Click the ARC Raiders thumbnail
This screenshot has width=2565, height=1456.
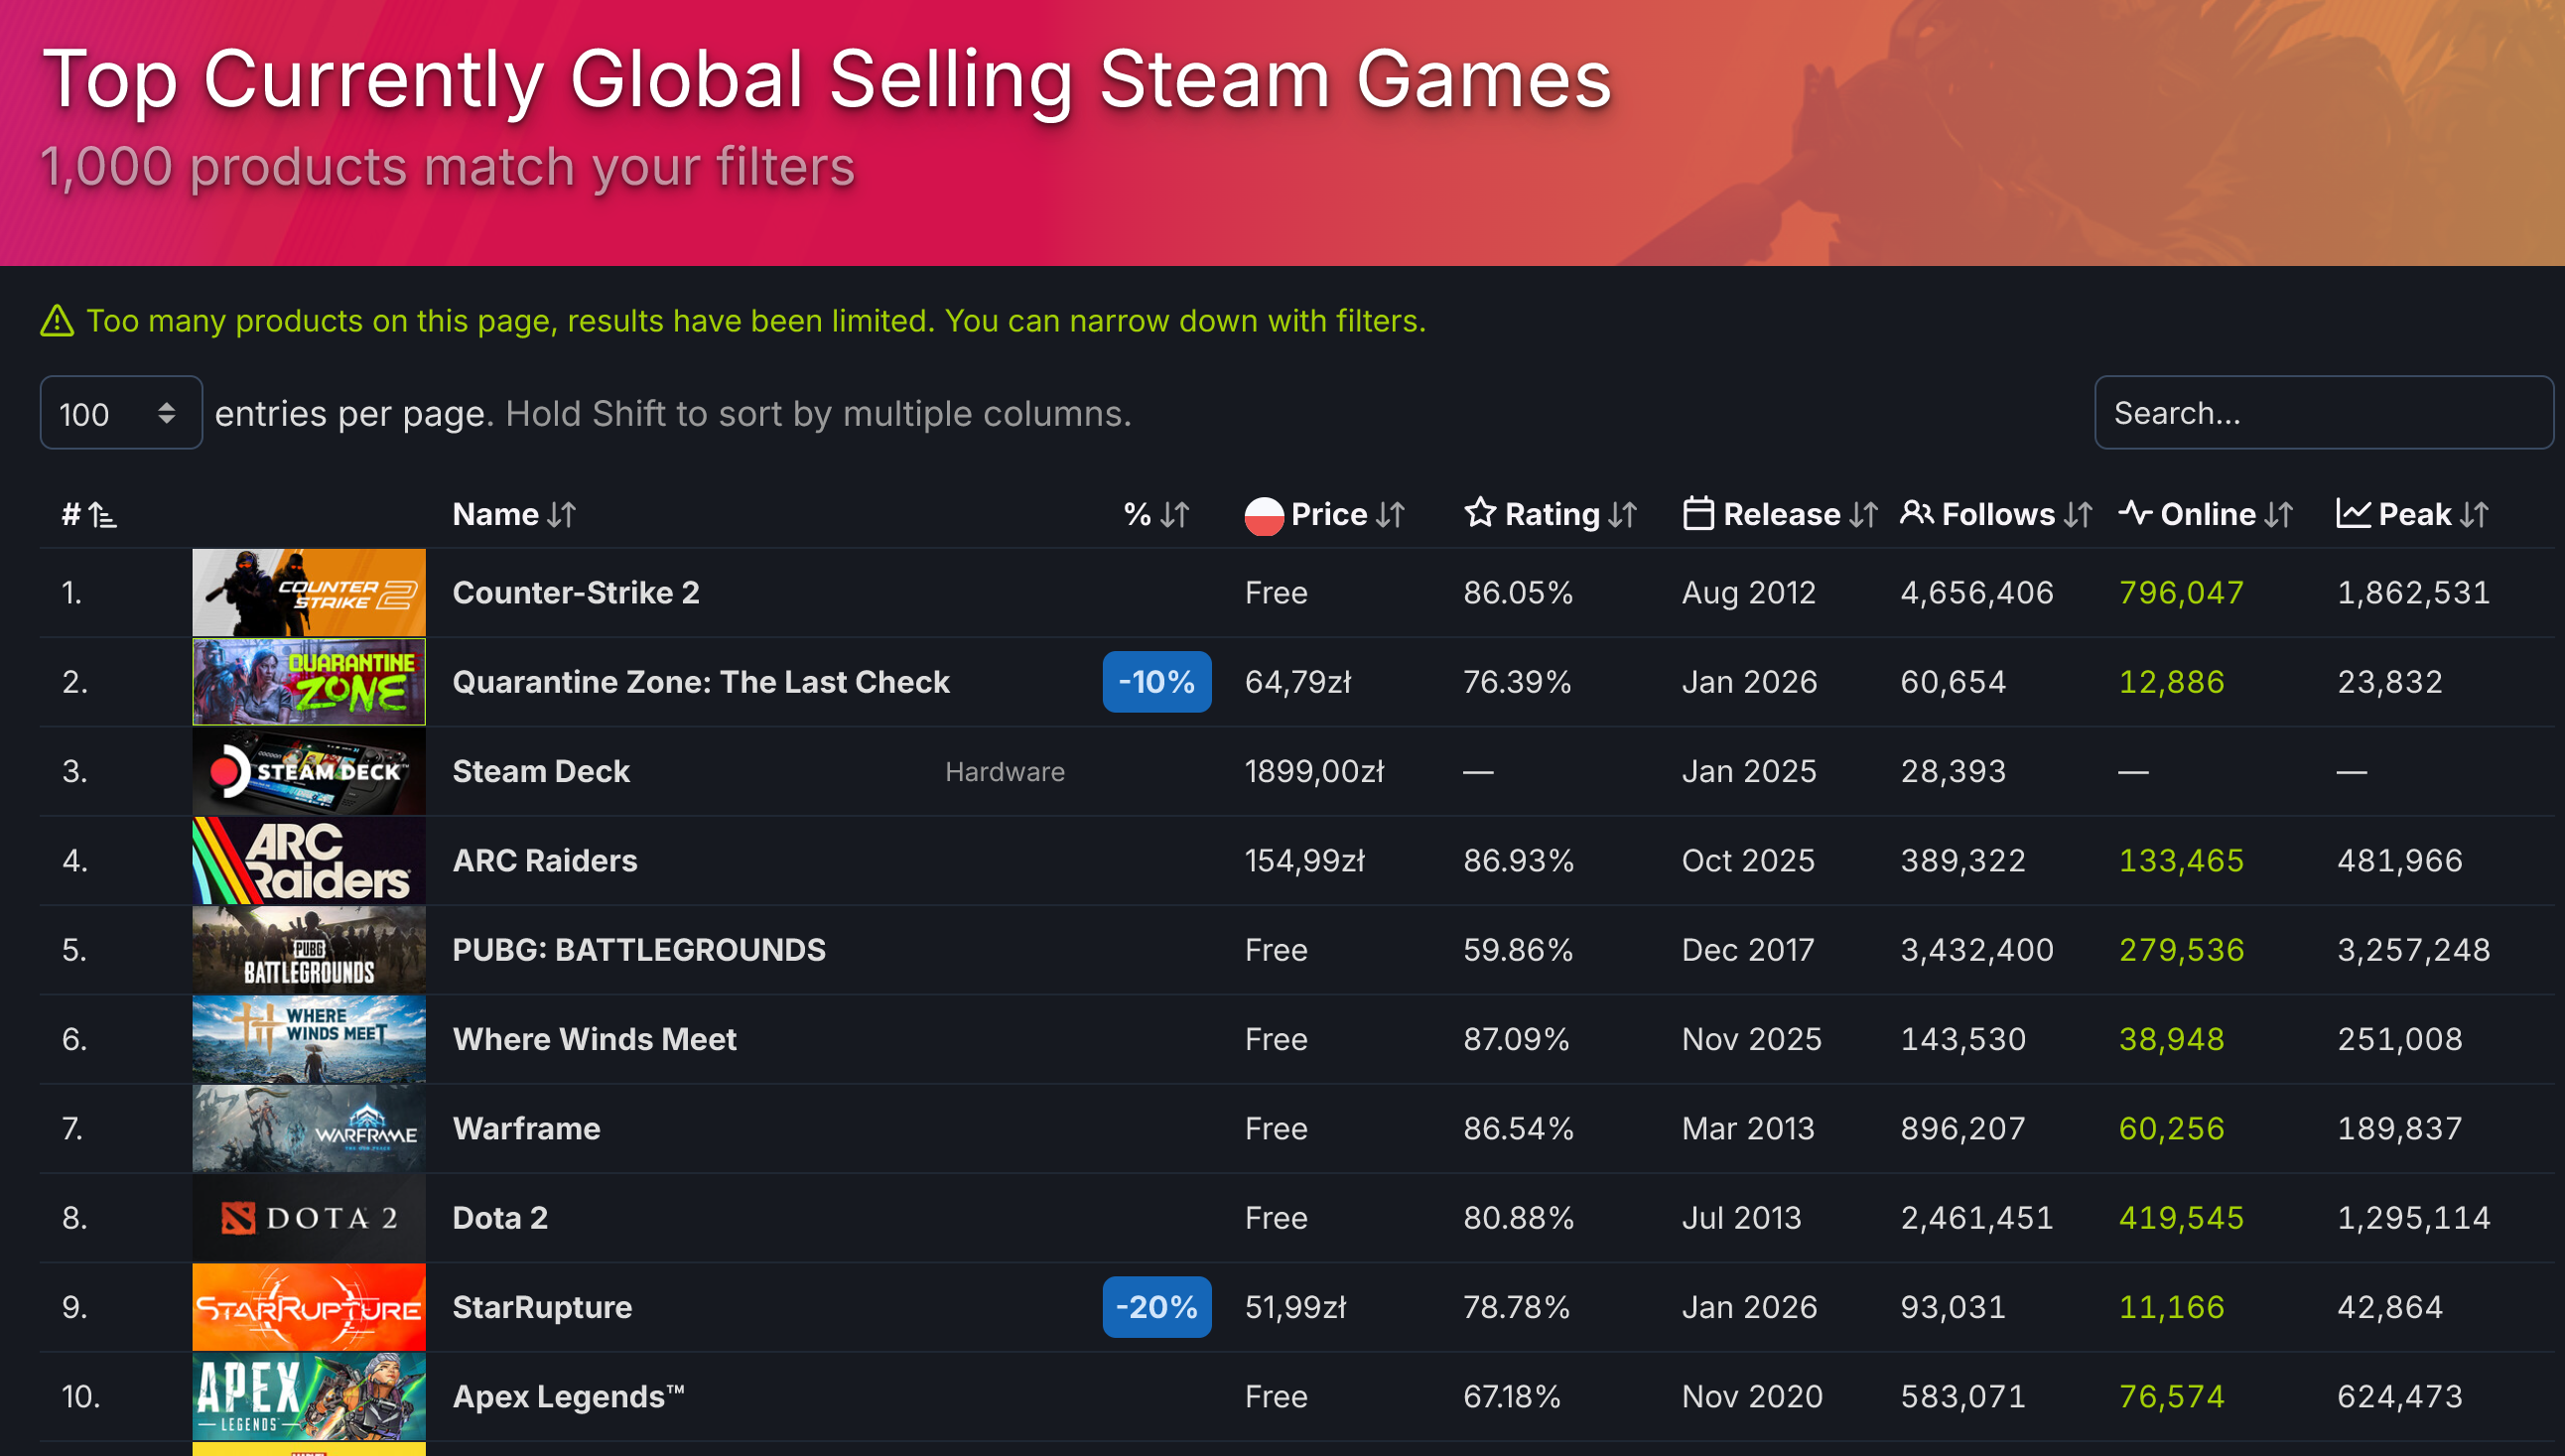[x=308, y=860]
